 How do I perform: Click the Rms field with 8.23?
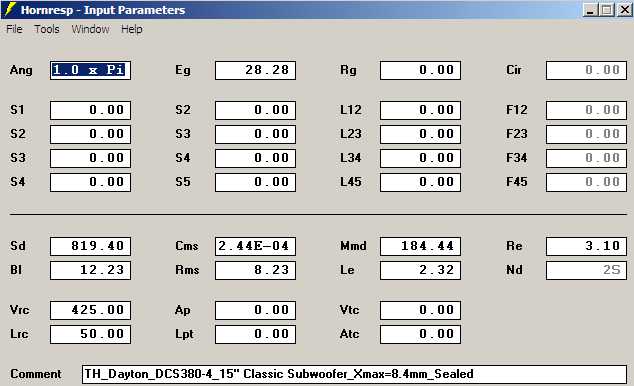pos(256,270)
